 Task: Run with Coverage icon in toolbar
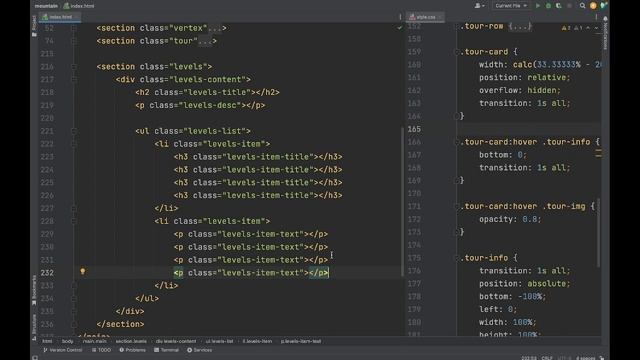(x=558, y=6)
